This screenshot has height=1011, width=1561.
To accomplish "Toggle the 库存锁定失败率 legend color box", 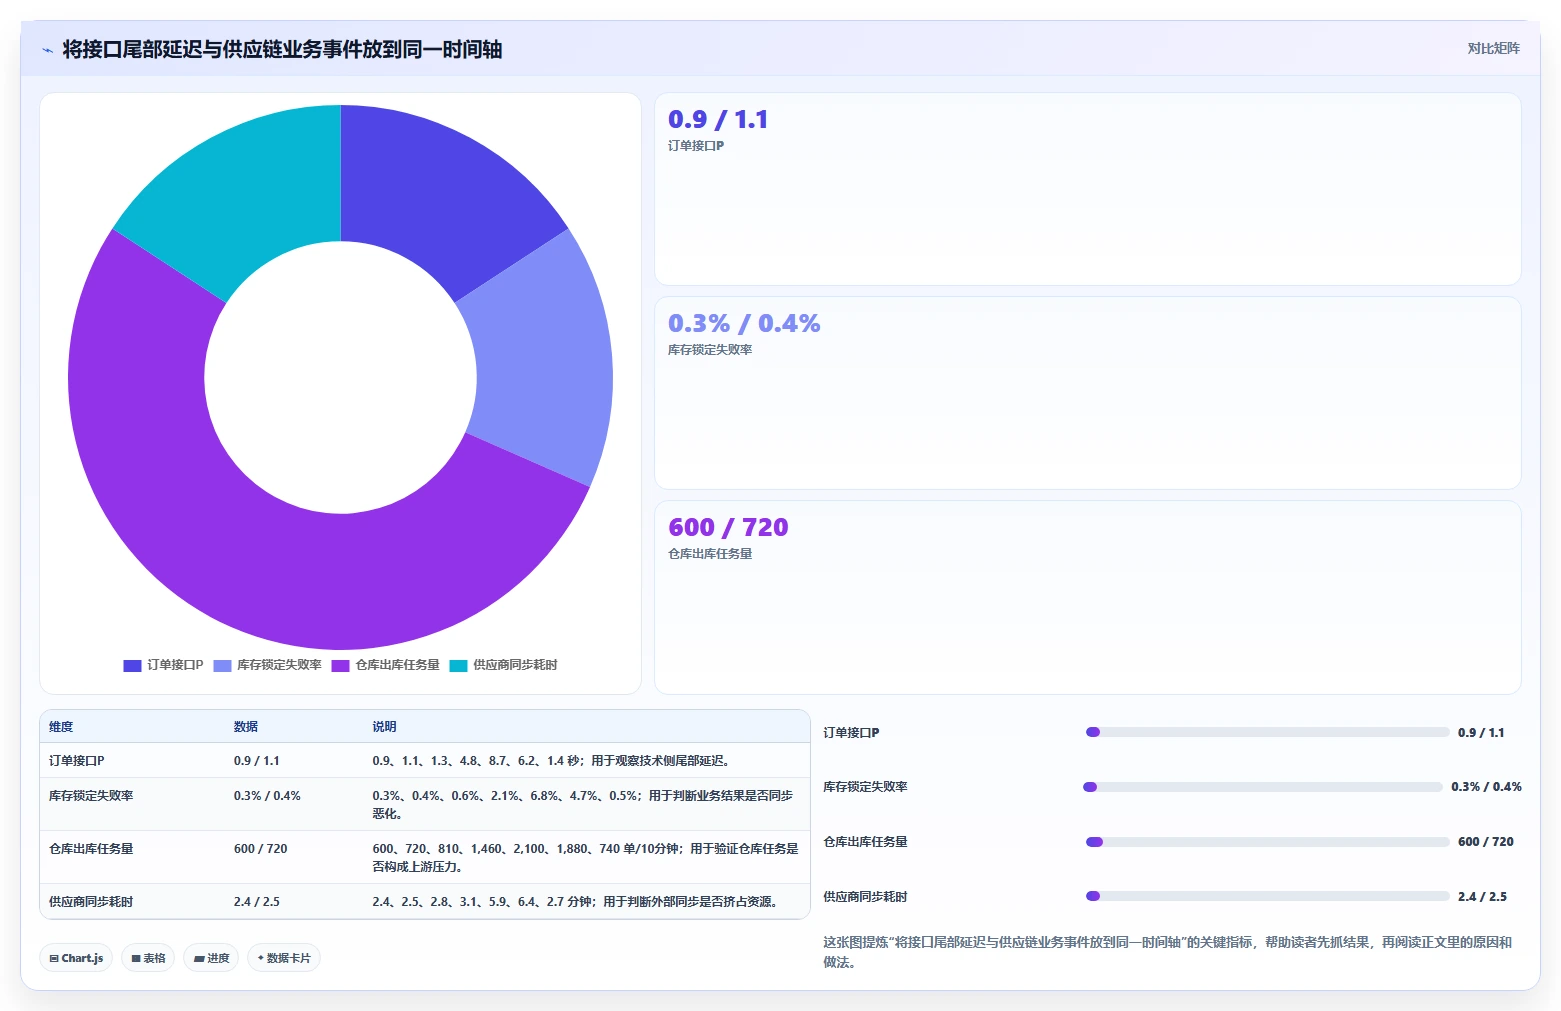I will point(222,665).
